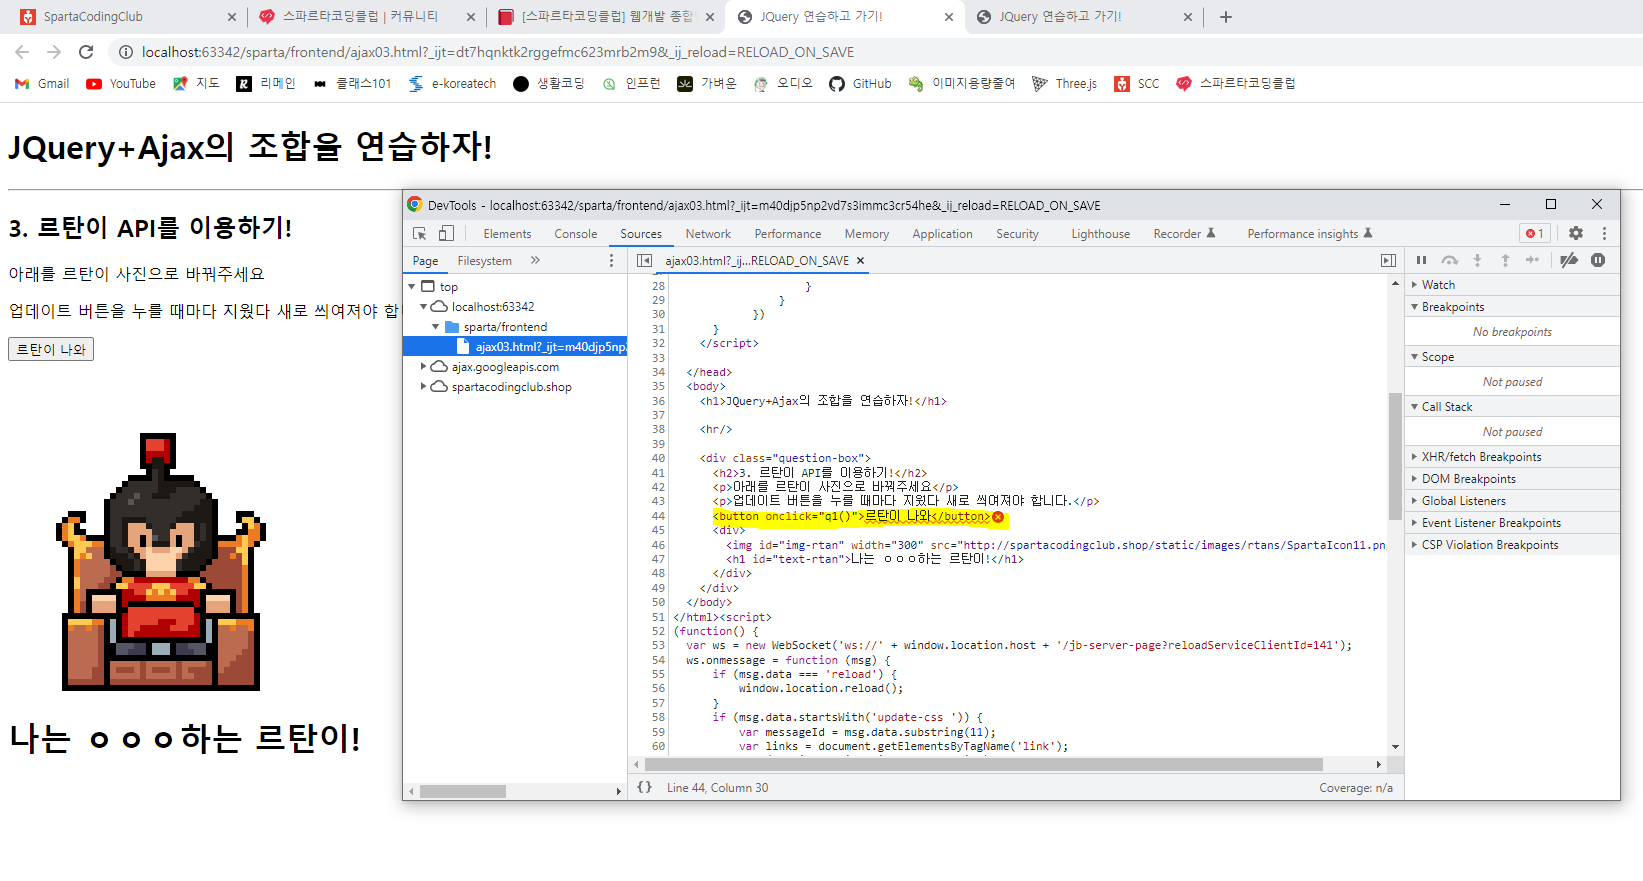
Task: Pretty print braces icon in status bar
Action: (x=645, y=787)
